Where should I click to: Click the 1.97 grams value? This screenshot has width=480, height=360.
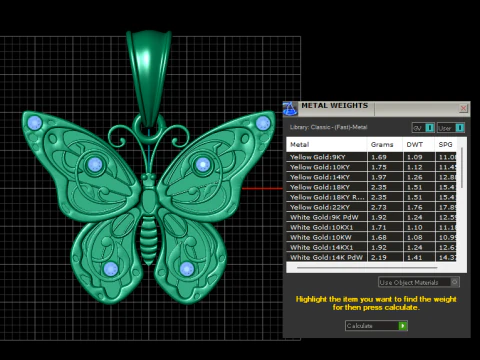coord(379,177)
